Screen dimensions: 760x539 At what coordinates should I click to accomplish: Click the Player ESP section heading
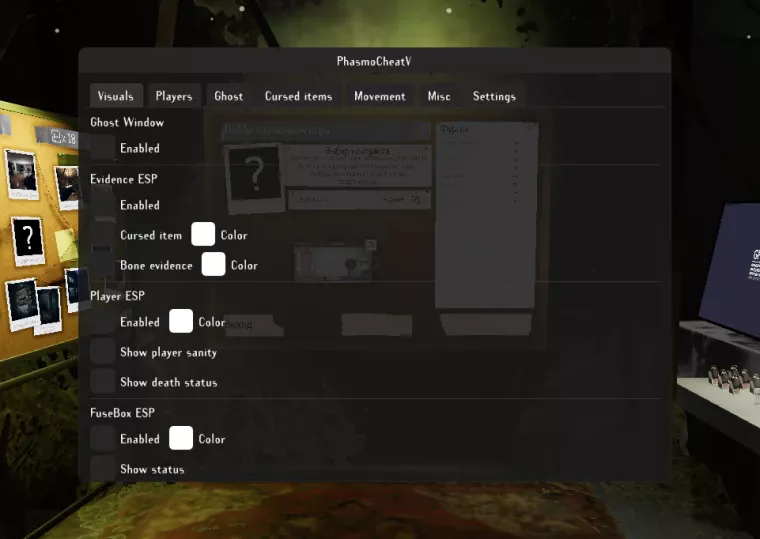pos(117,296)
